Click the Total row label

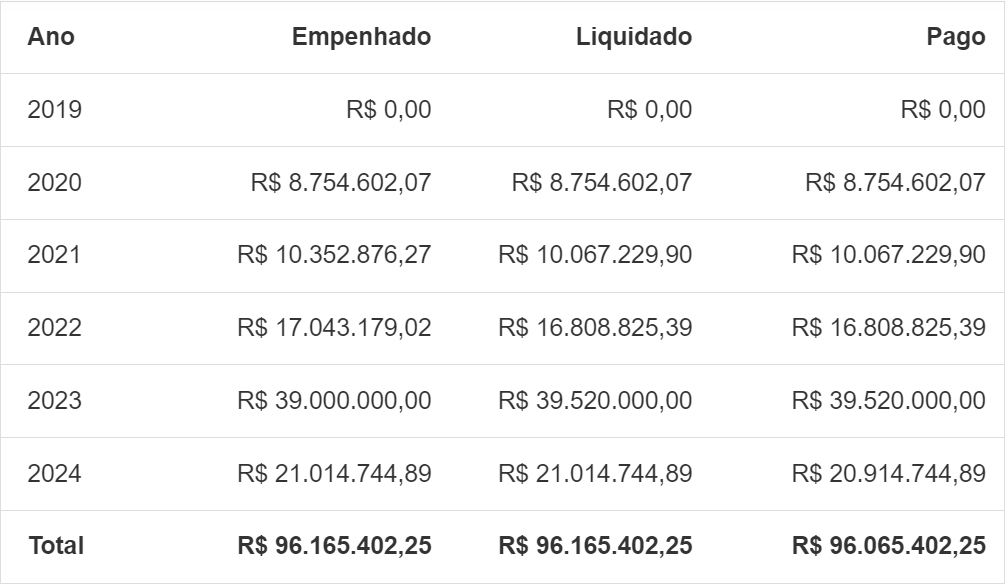click(x=56, y=546)
